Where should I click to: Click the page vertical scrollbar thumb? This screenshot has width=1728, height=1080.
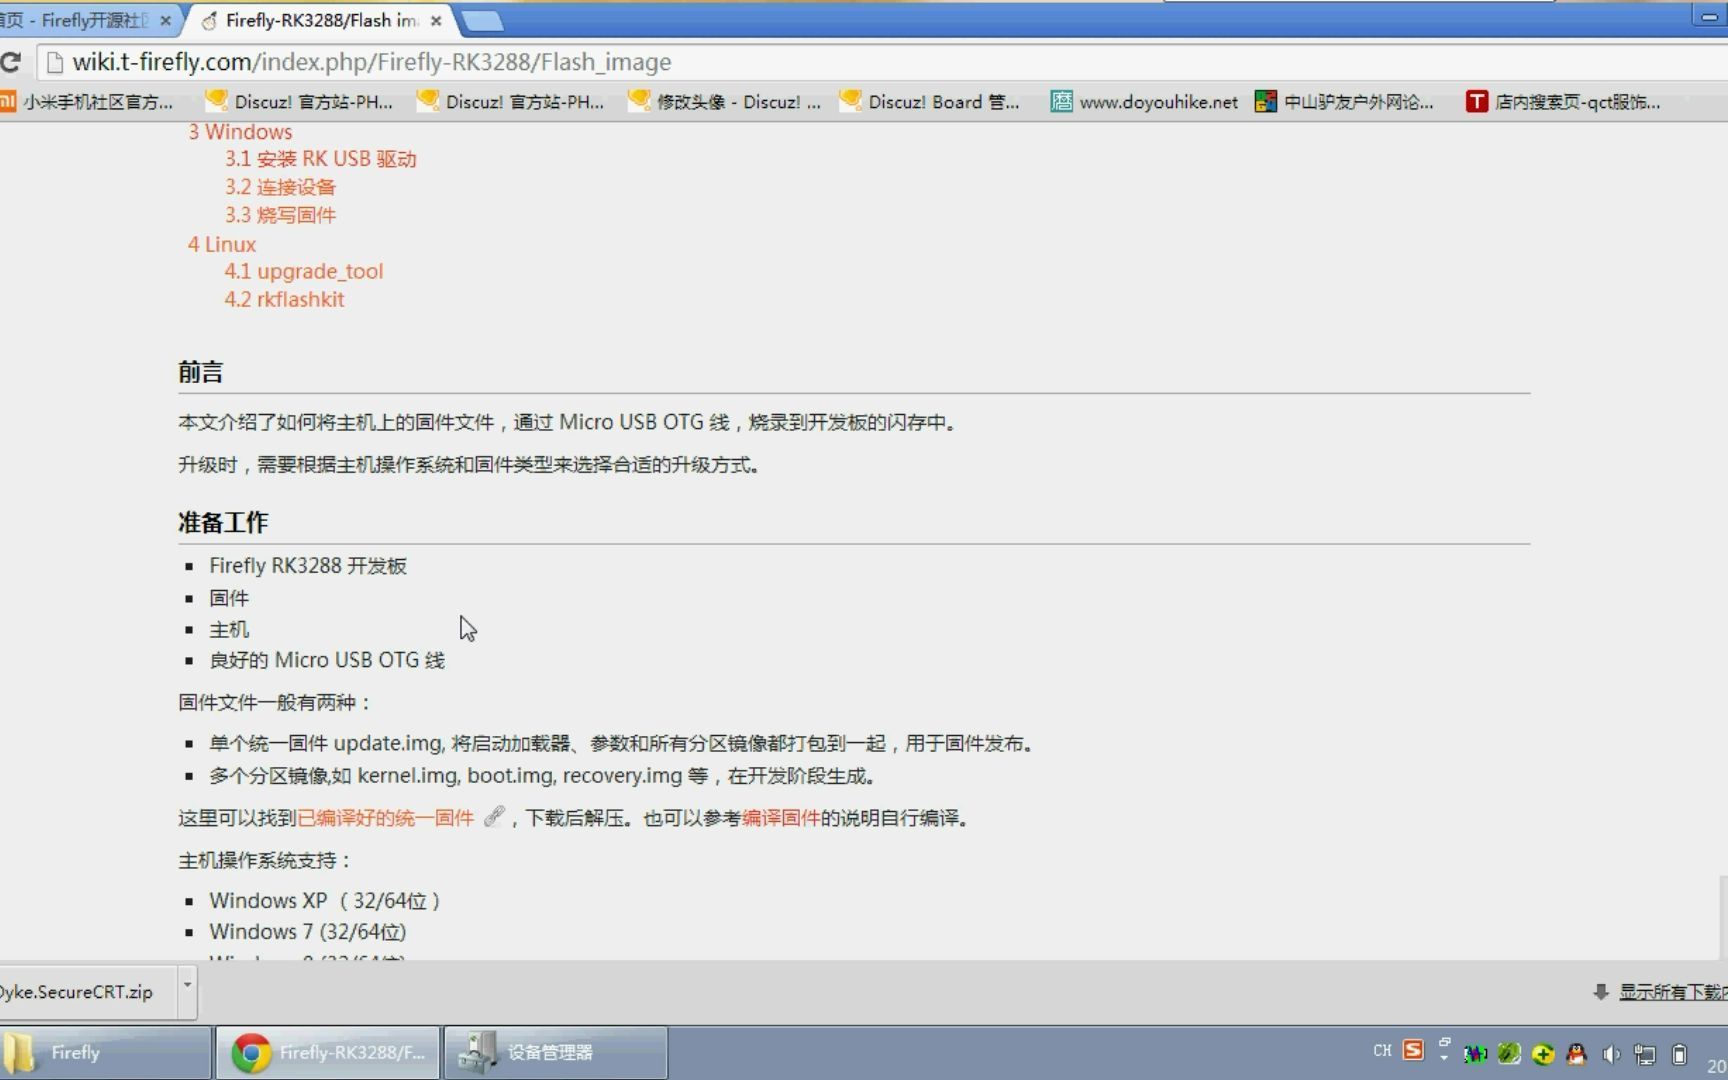point(1721,917)
